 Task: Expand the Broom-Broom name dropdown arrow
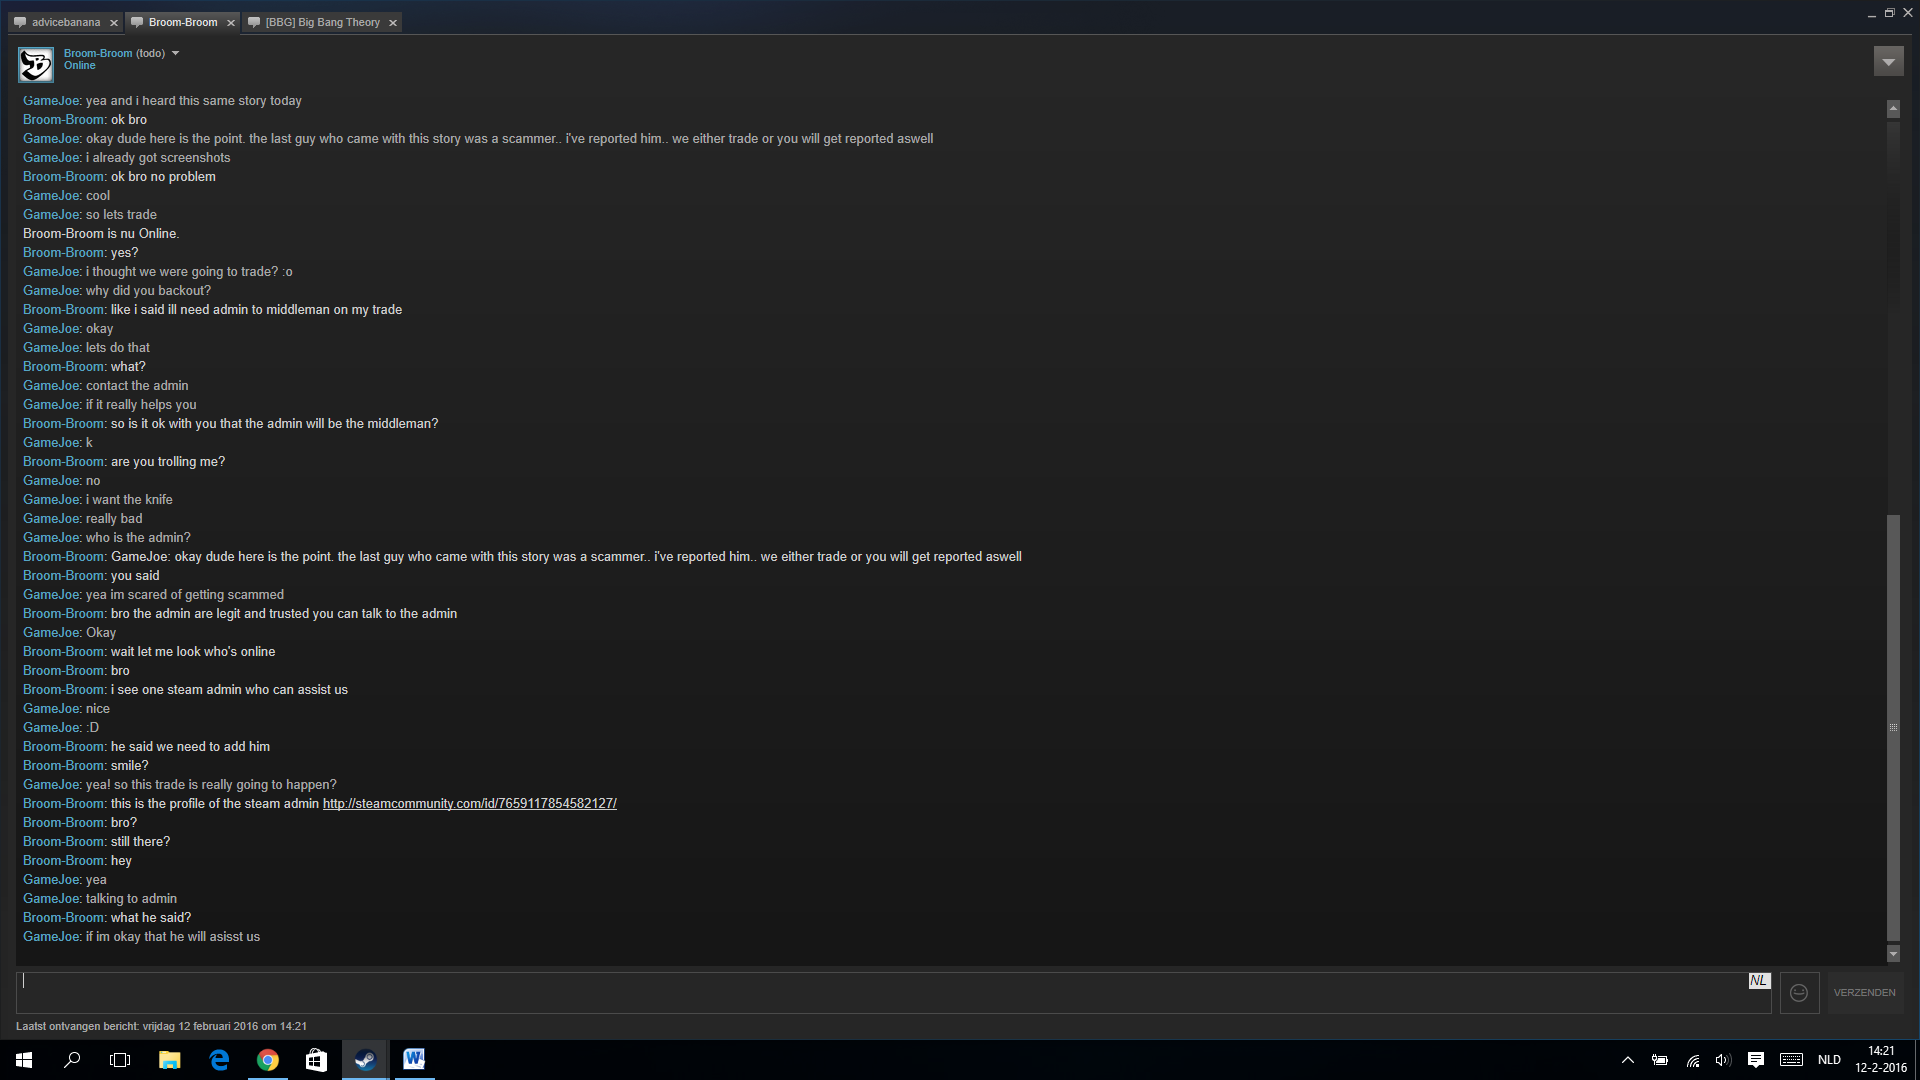click(x=175, y=53)
